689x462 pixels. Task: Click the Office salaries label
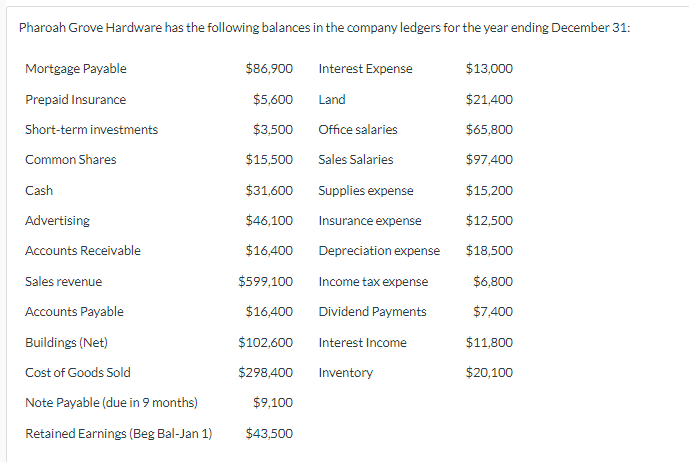point(358,130)
